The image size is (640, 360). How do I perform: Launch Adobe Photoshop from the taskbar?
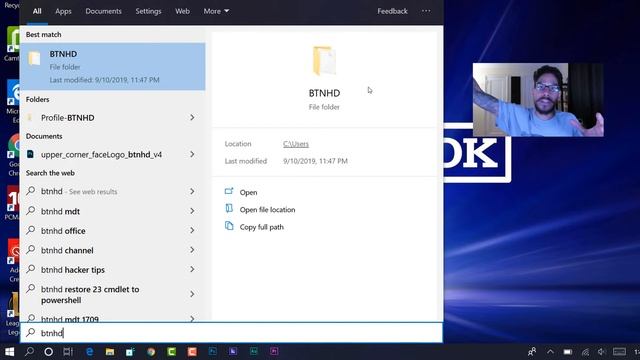coord(213,351)
